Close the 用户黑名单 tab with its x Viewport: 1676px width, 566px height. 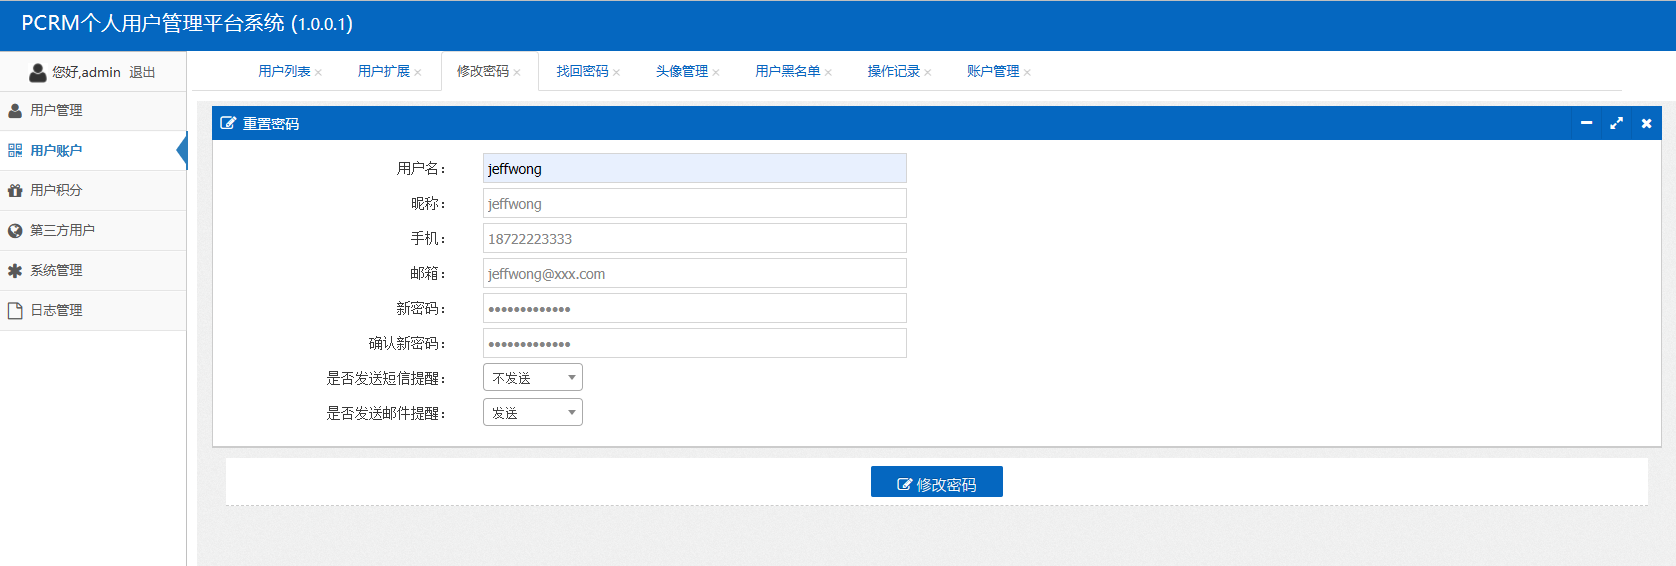[x=828, y=72]
